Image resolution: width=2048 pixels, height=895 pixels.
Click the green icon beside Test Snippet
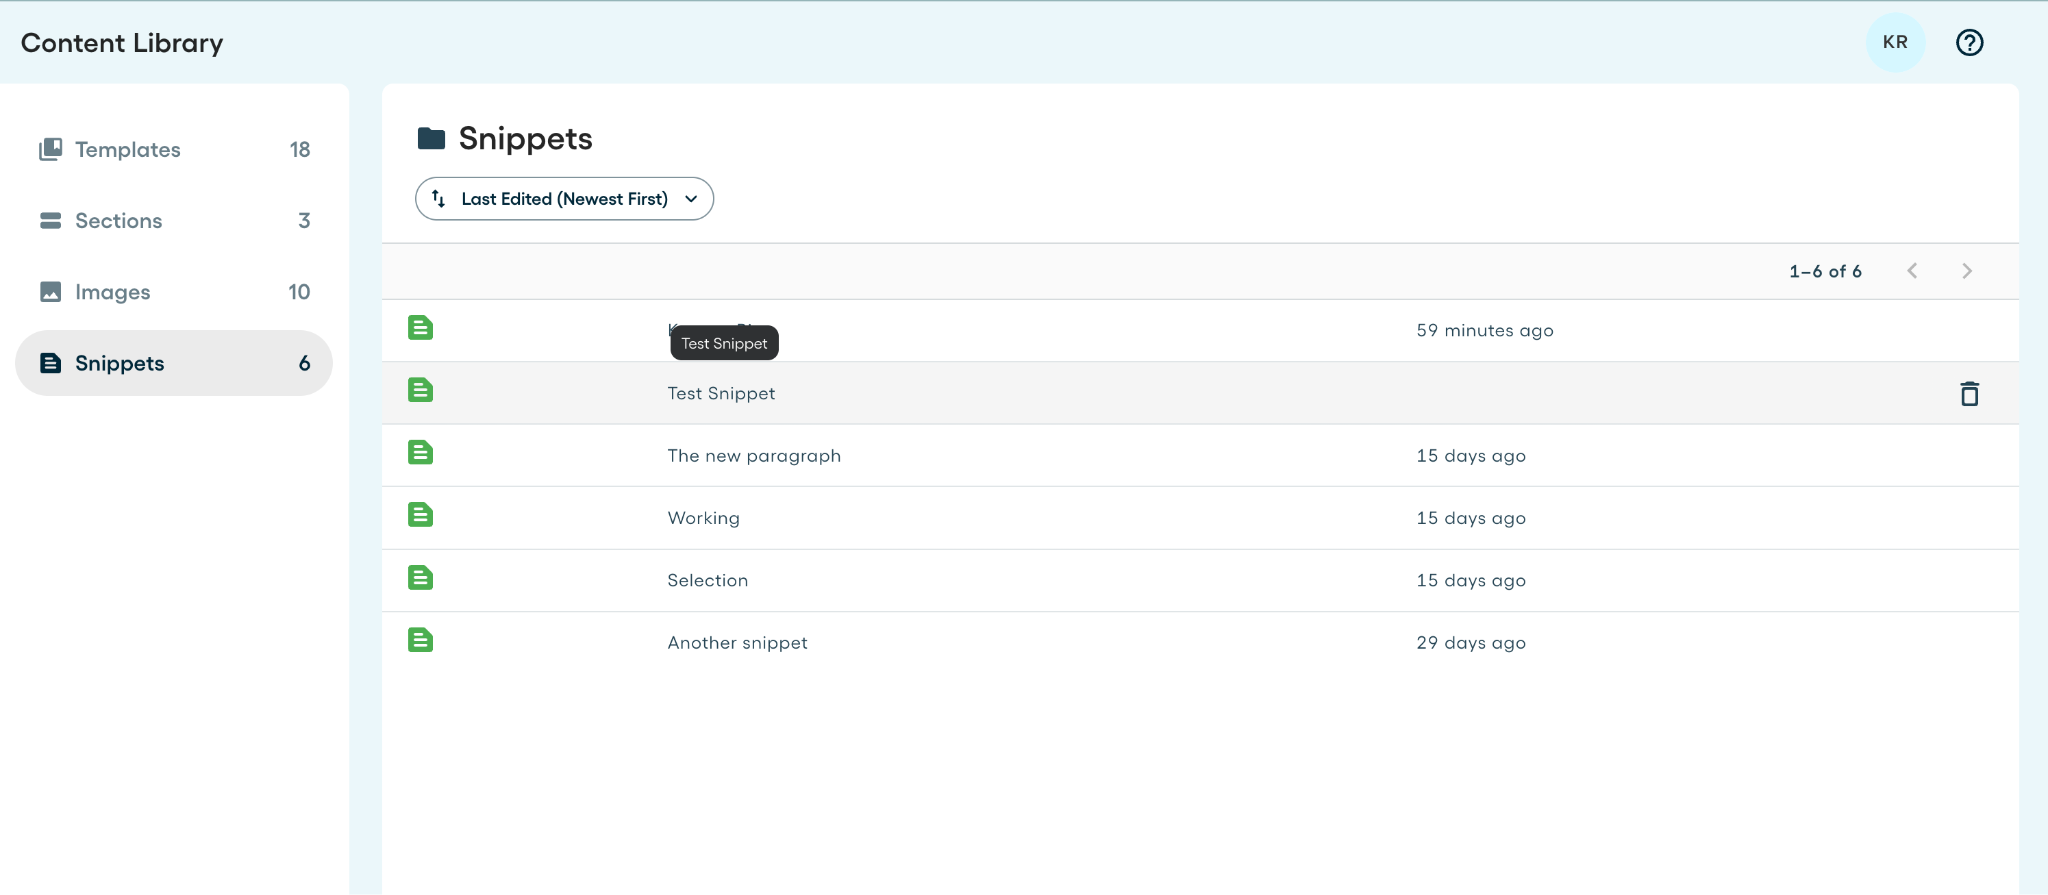(x=420, y=390)
